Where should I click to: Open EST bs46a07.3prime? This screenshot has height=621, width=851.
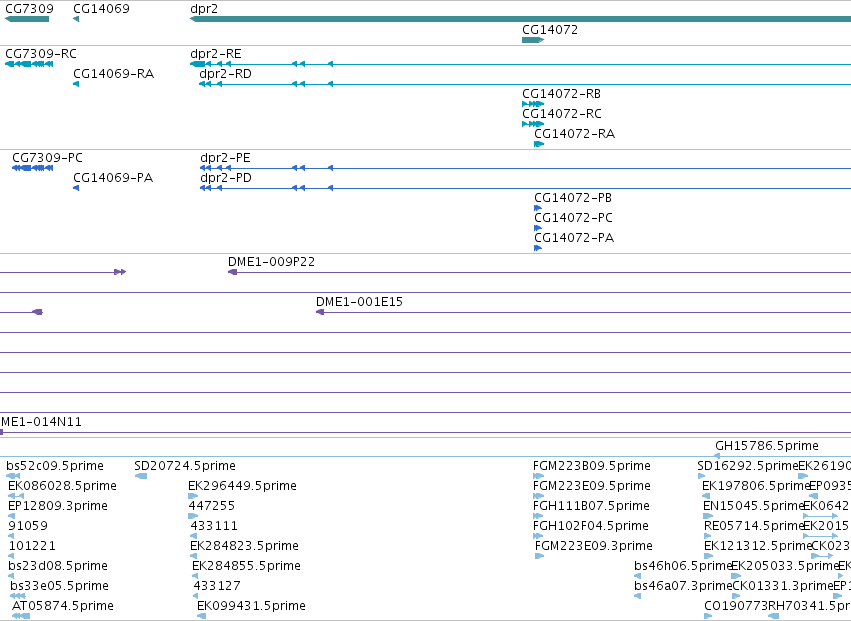pyautogui.click(x=683, y=586)
